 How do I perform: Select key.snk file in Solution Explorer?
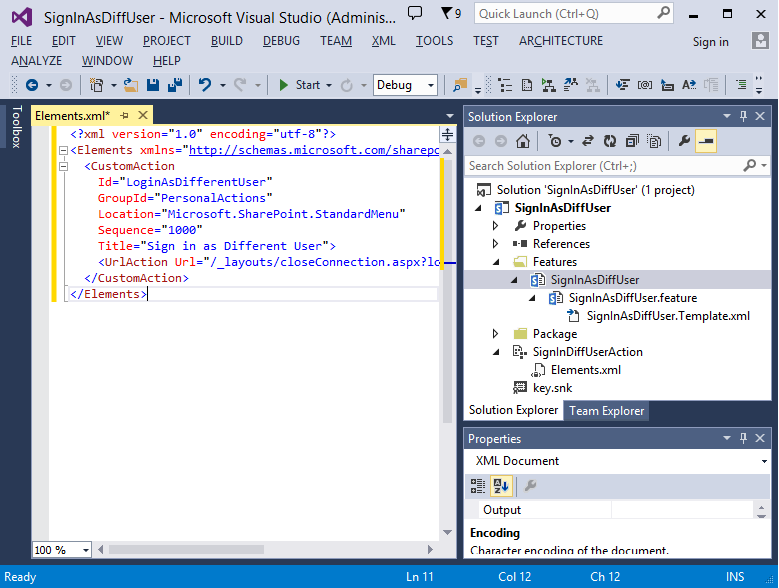coord(552,388)
